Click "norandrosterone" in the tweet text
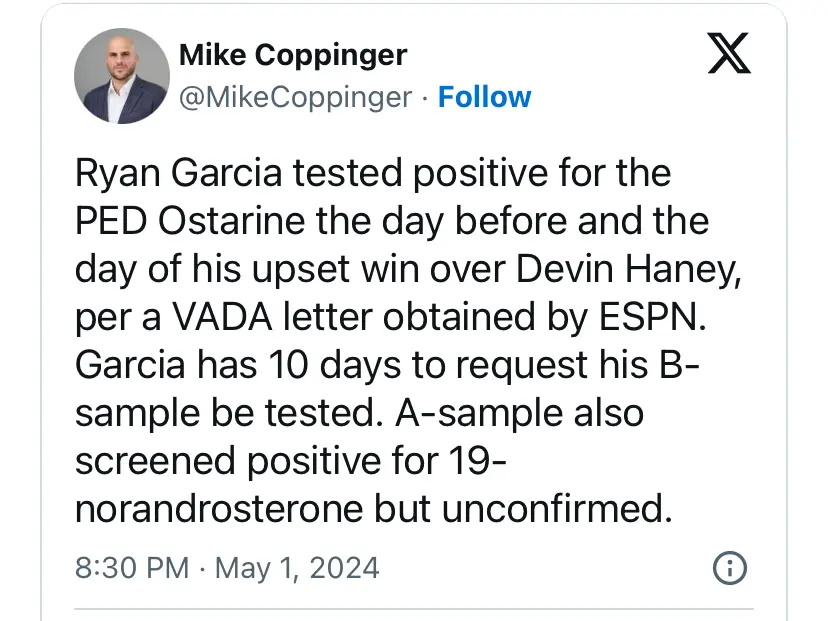 219,509
